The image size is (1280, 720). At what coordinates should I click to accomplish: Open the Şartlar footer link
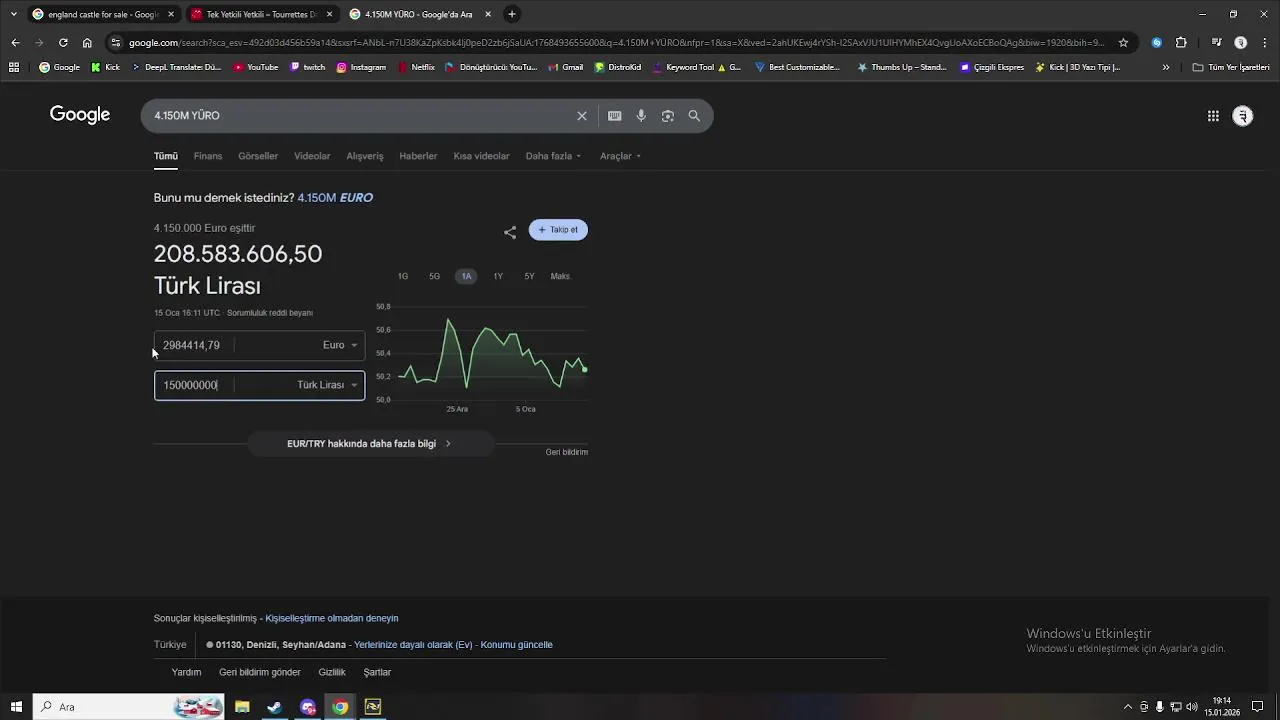pos(377,672)
